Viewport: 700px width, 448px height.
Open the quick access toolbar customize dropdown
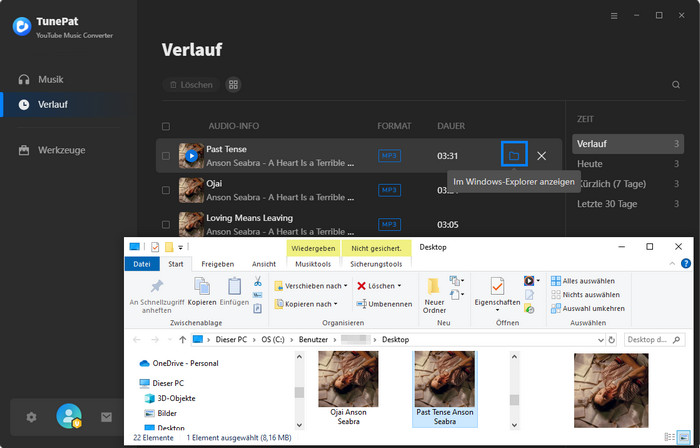(180, 247)
